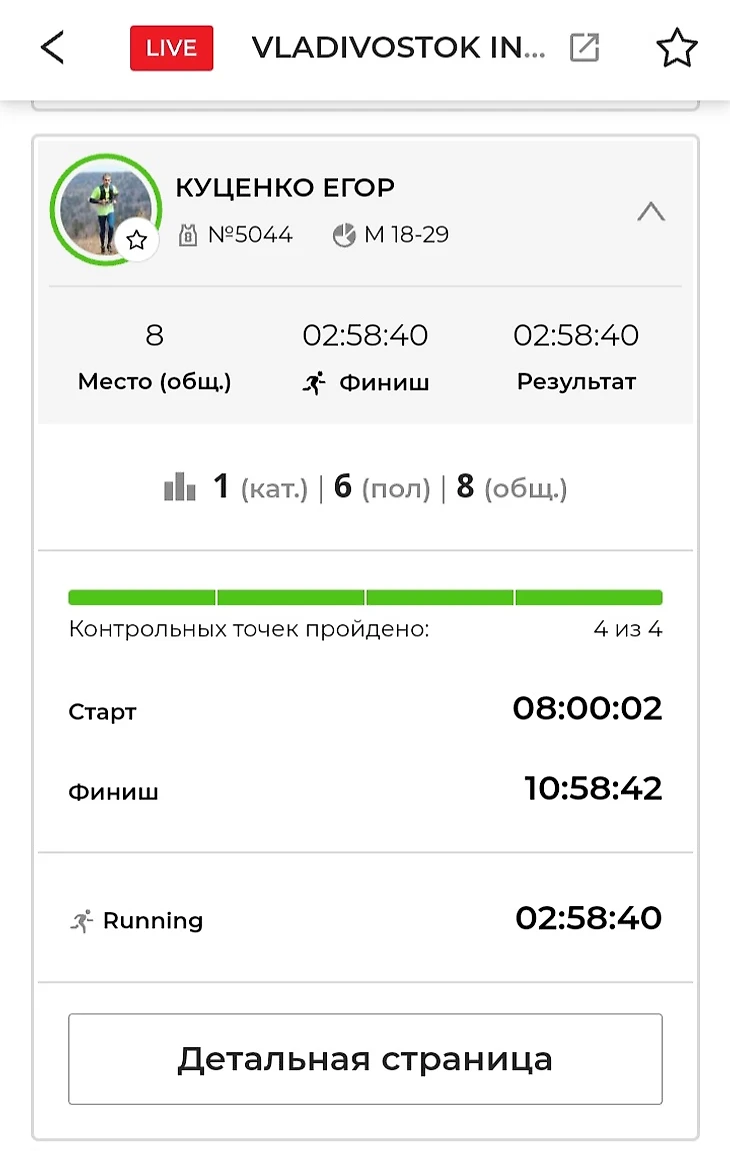Click Куценко Егор profile photo
Screen dimensions: 730x1151
[100, 205]
